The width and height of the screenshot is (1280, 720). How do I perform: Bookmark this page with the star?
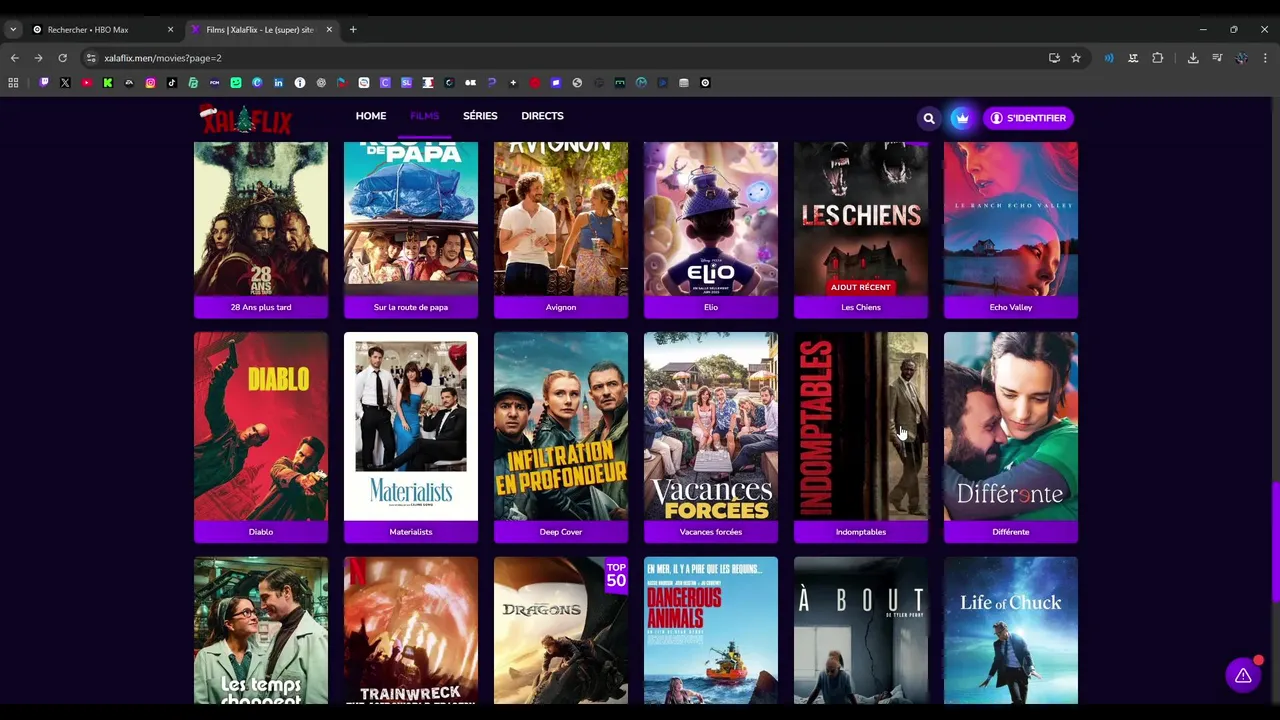click(x=1076, y=58)
